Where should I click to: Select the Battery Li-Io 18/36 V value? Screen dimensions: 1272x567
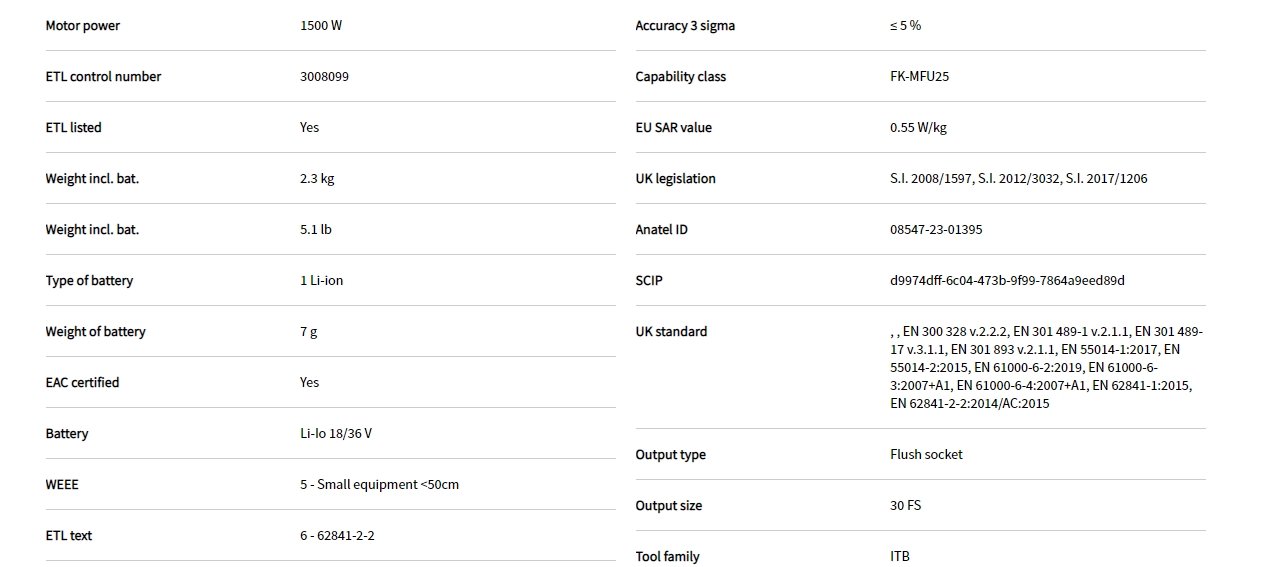335,434
